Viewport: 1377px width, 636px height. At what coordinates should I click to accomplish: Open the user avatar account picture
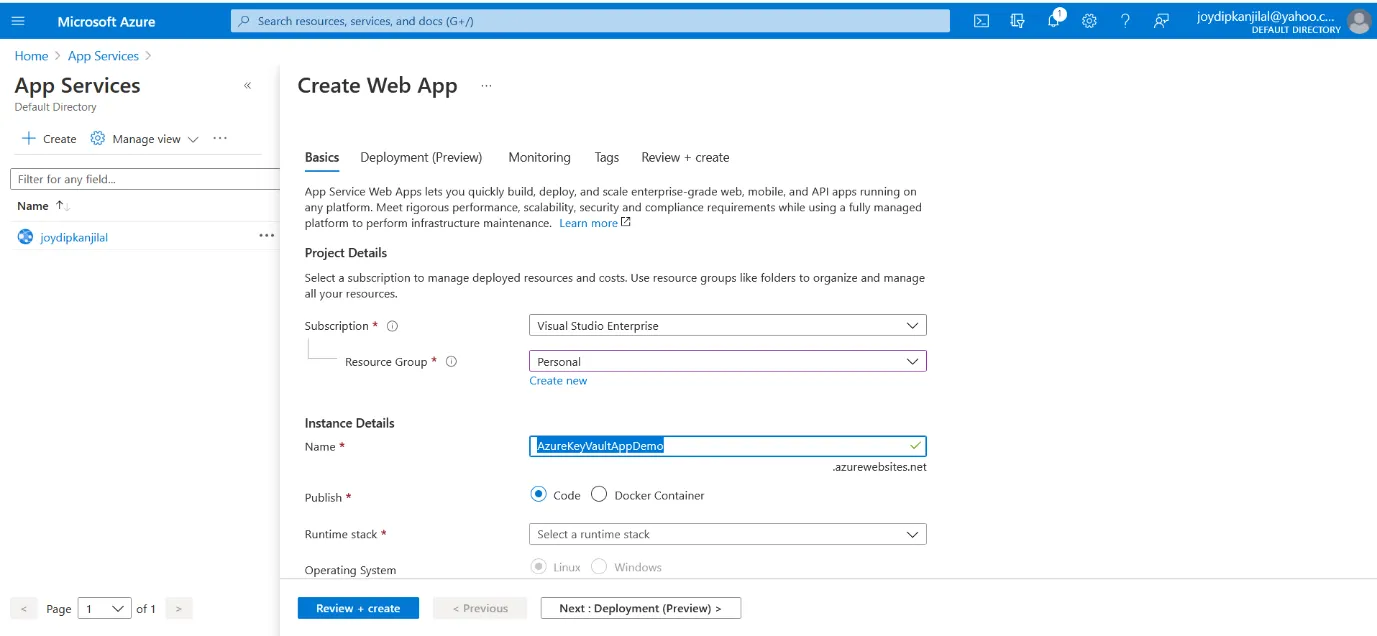(1359, 20)
